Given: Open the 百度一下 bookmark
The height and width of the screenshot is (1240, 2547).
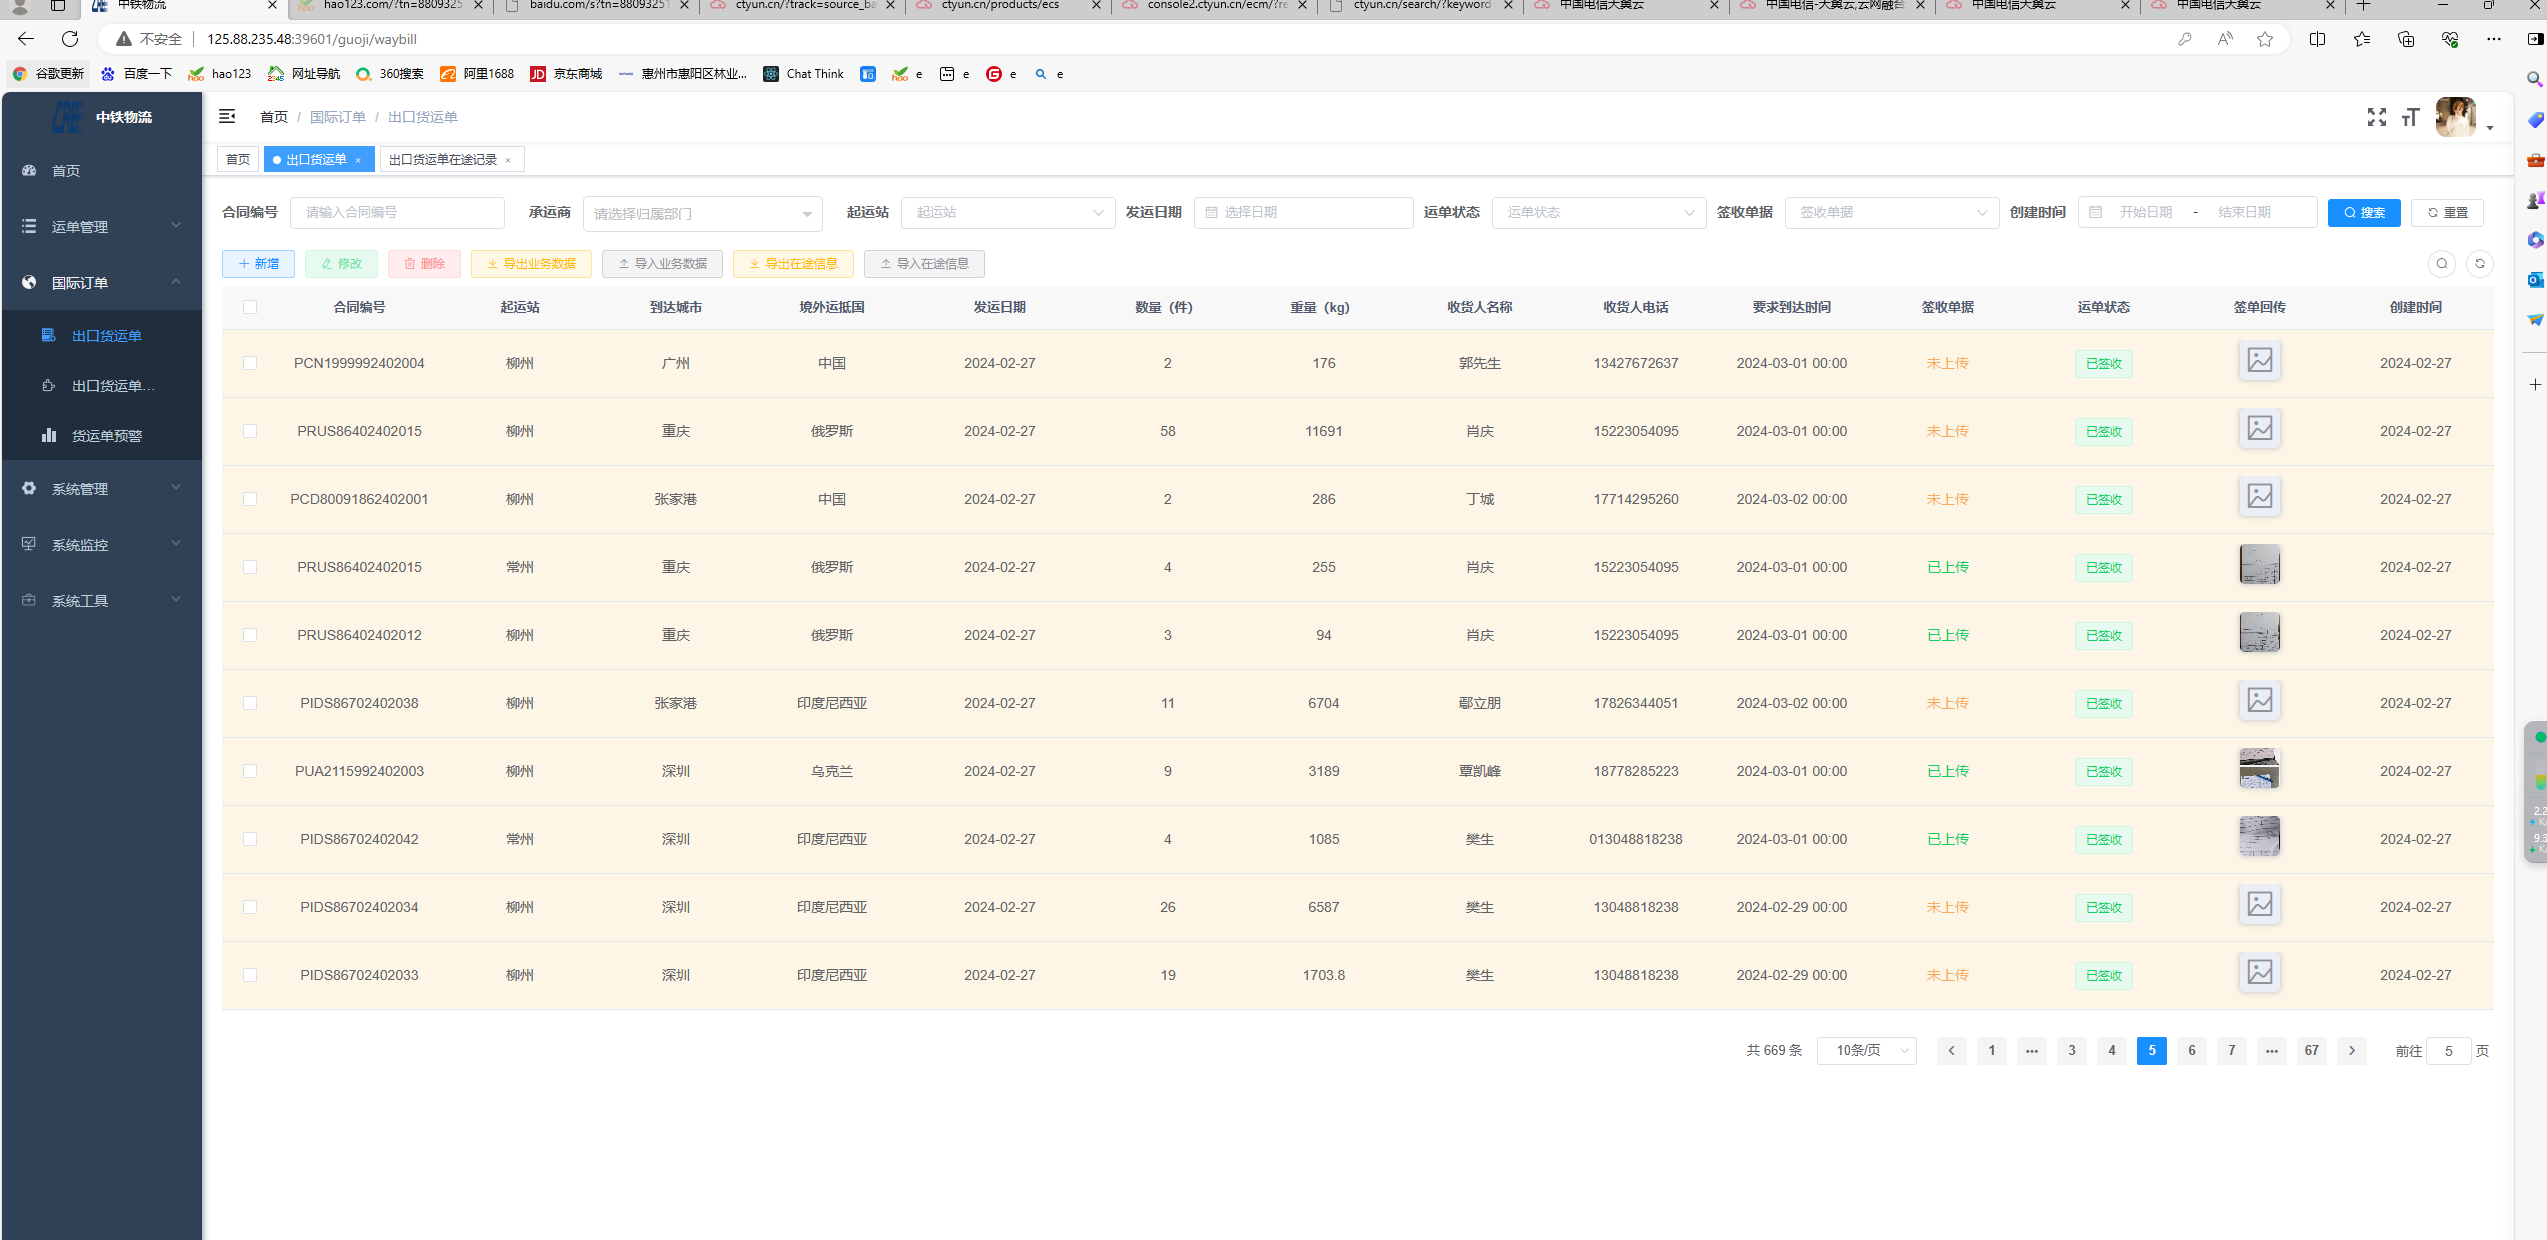Looking at the screenshot, I should (x=136, y=74).
